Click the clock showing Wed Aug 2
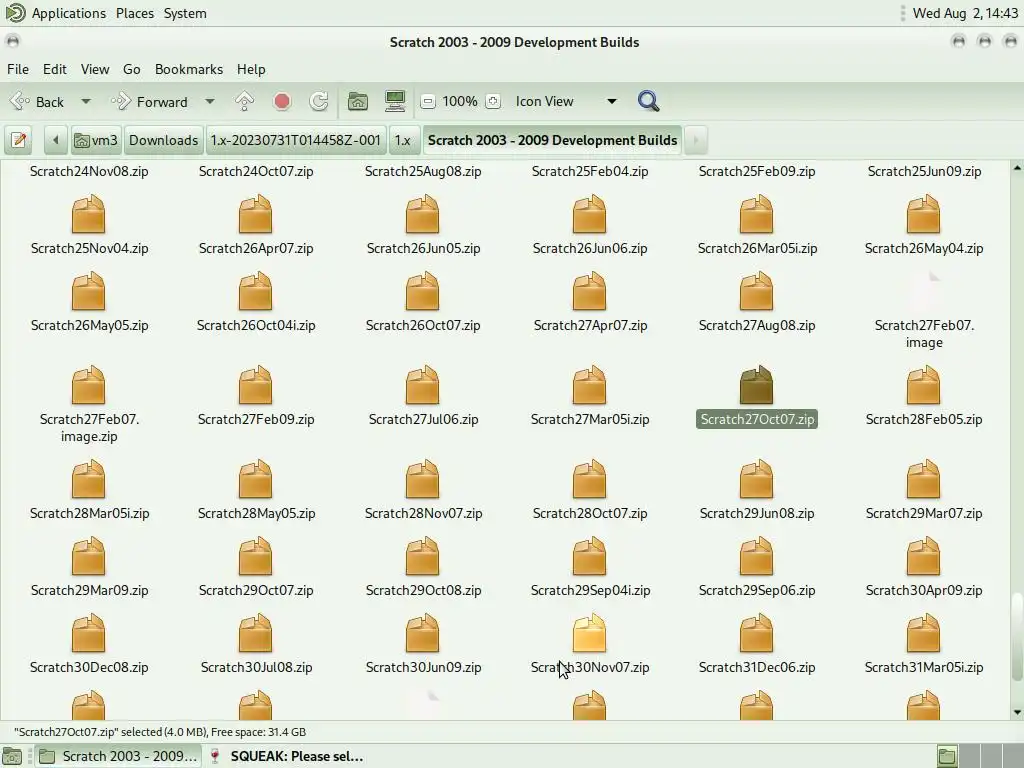 (965, 13)
